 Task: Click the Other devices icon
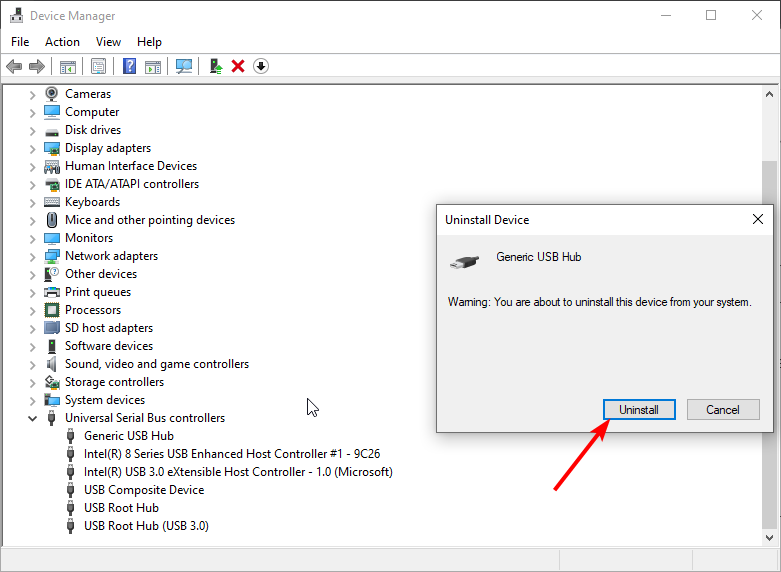pyautogui.click(x=52, y=274)
